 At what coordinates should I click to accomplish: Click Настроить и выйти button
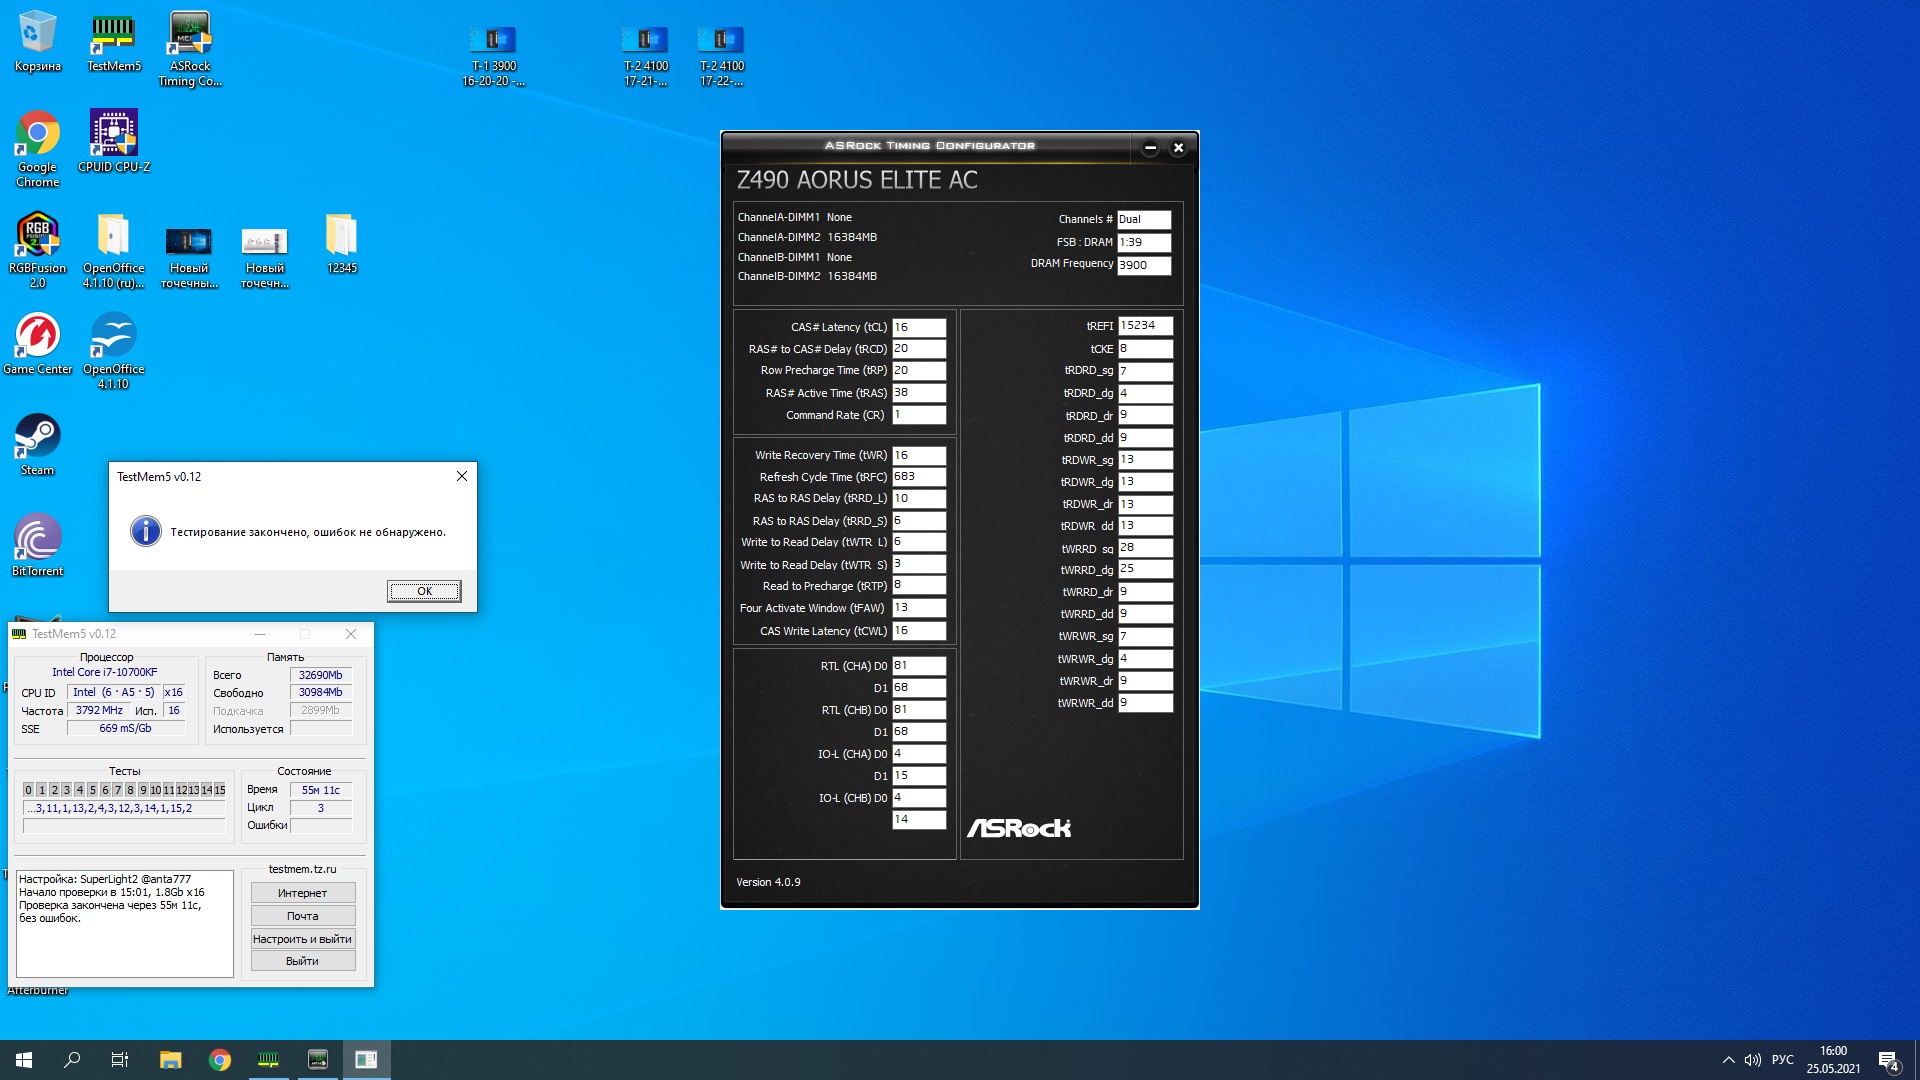pyautogui.click(x=302, y=939)
